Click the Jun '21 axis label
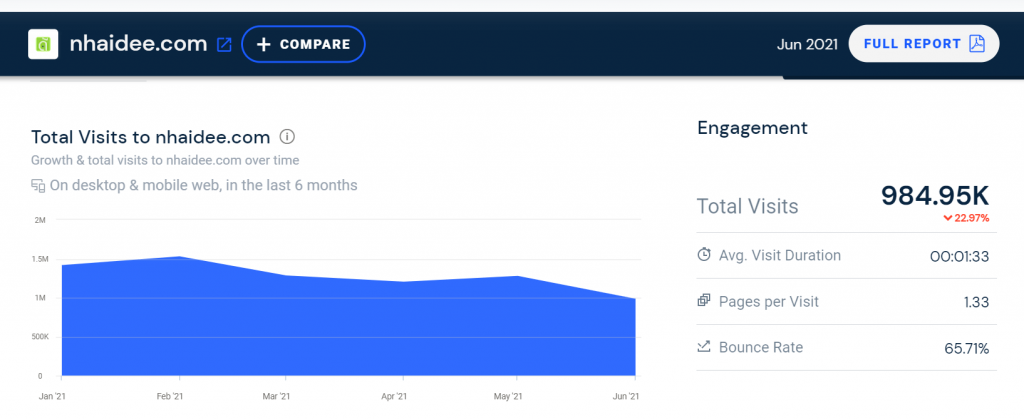 (x=626, y=396)
